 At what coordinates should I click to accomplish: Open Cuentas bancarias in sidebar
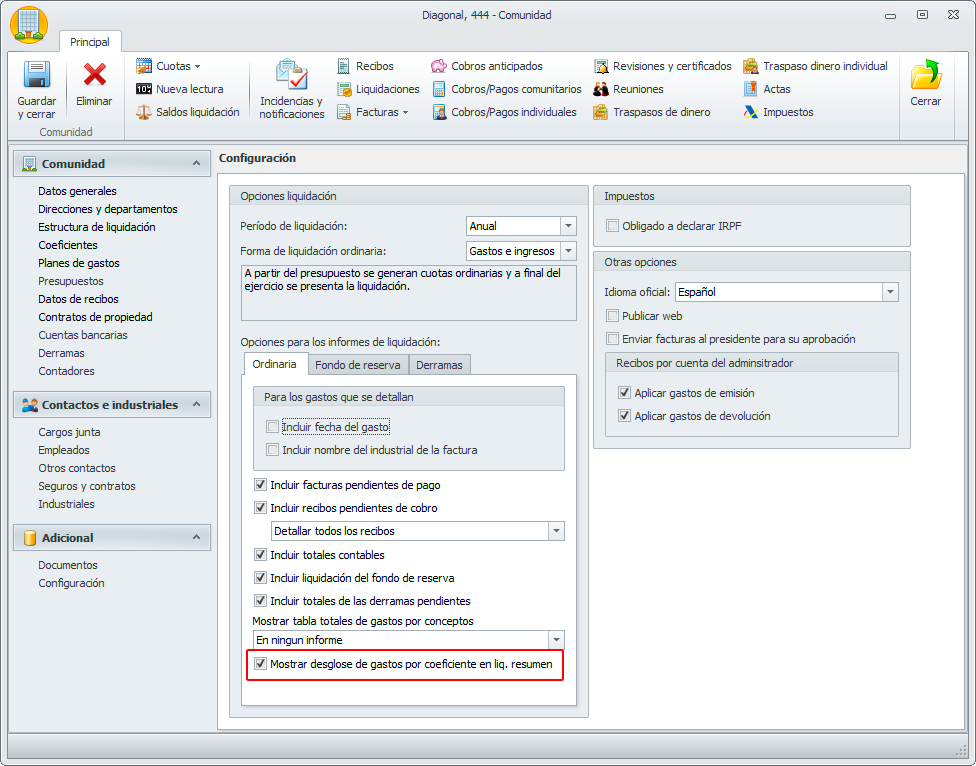83,335
